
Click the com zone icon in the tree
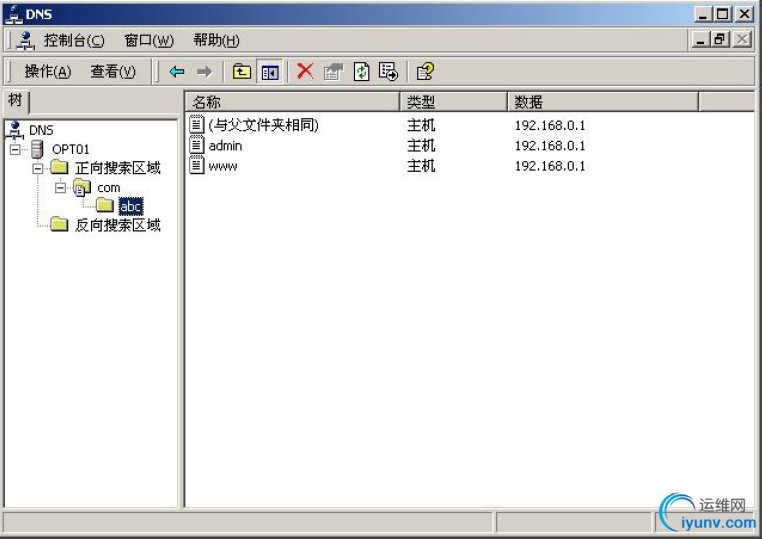[x=82, y=188]
